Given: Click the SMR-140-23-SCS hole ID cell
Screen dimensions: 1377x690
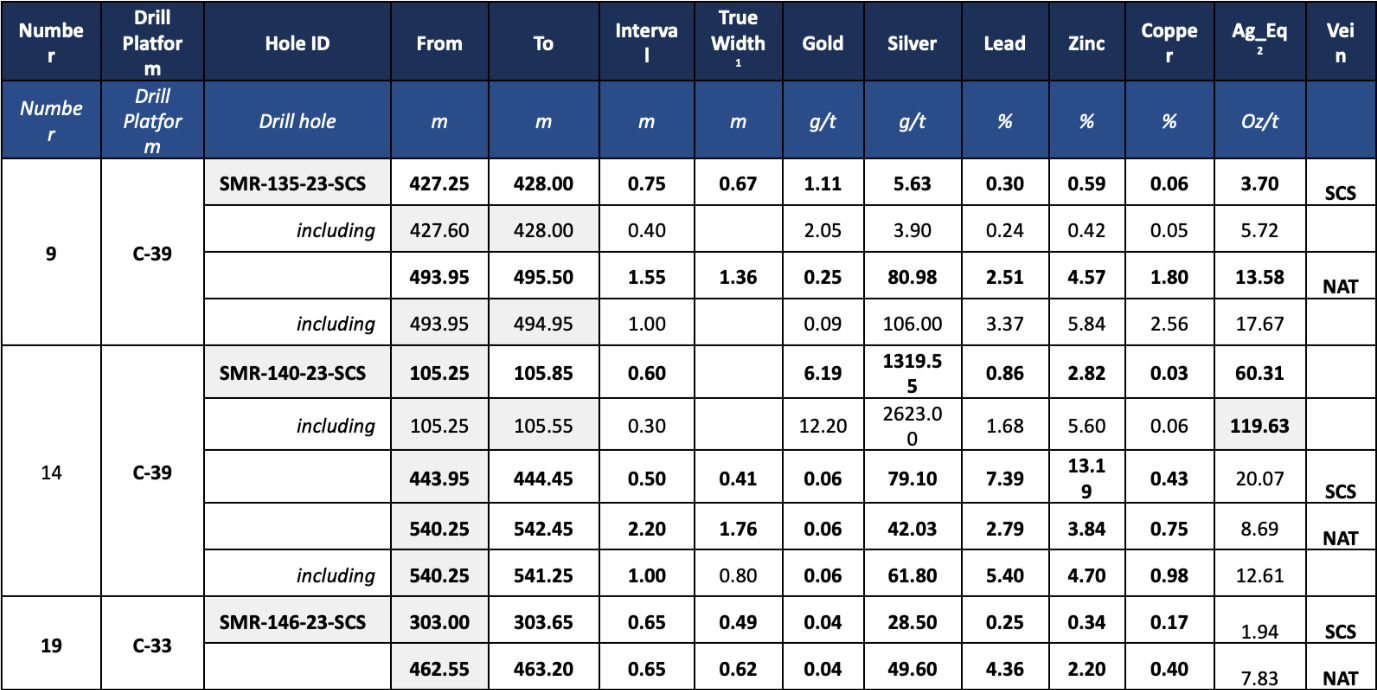Looking at the screenshot, I should (x=297, y=373).
